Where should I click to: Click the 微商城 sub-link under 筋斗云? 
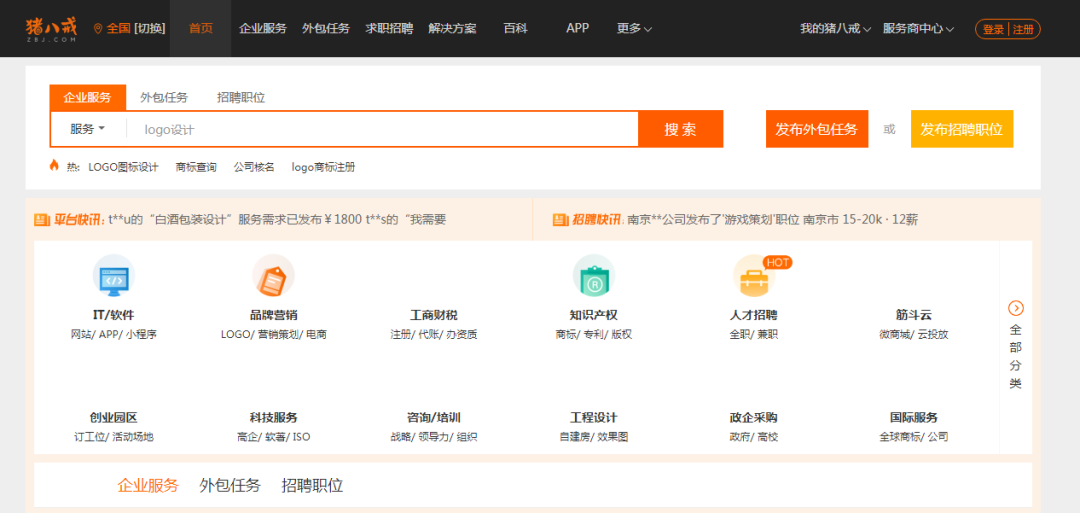point(895,335)
